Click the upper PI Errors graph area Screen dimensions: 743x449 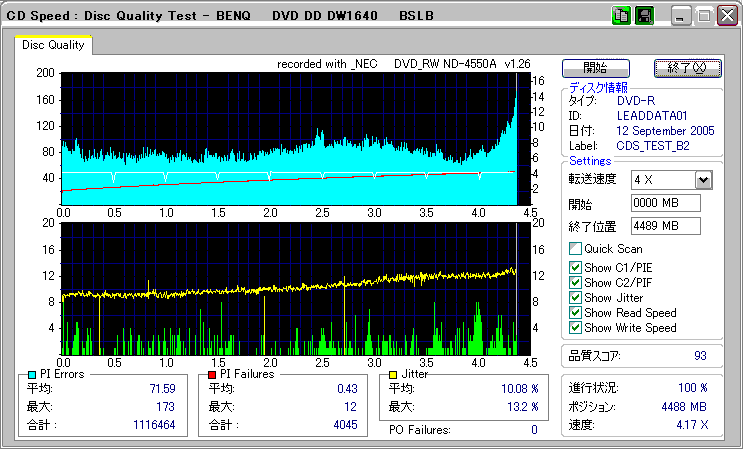coord(288,137)
